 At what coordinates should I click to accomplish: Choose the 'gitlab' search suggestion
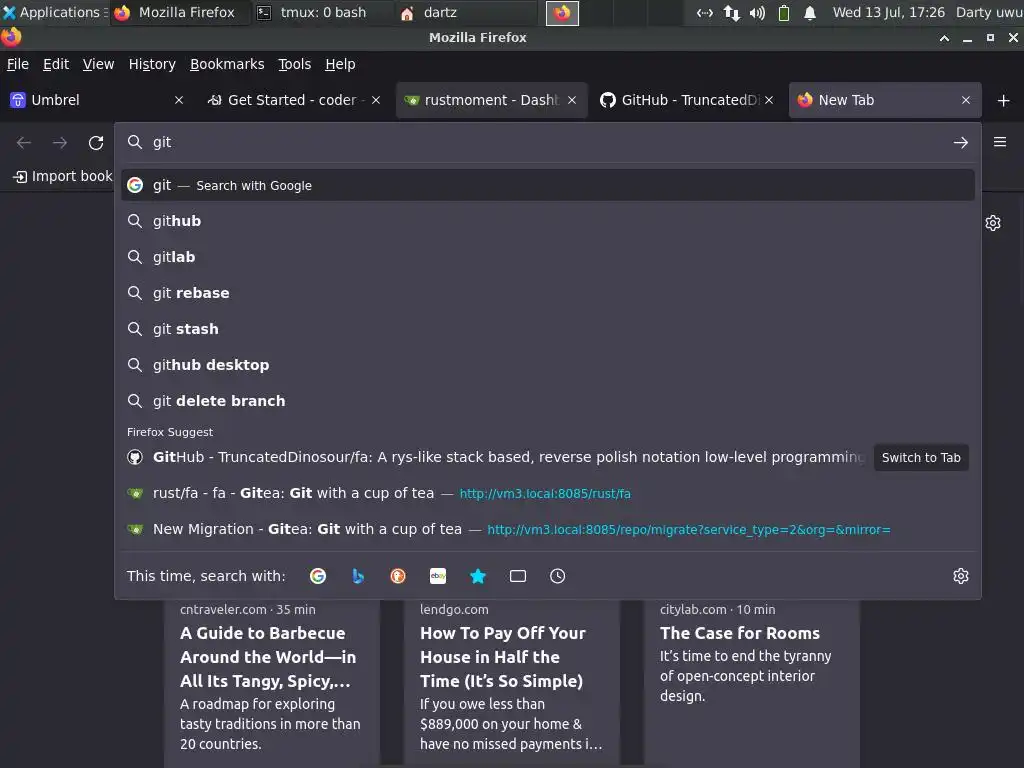[547, 257]
